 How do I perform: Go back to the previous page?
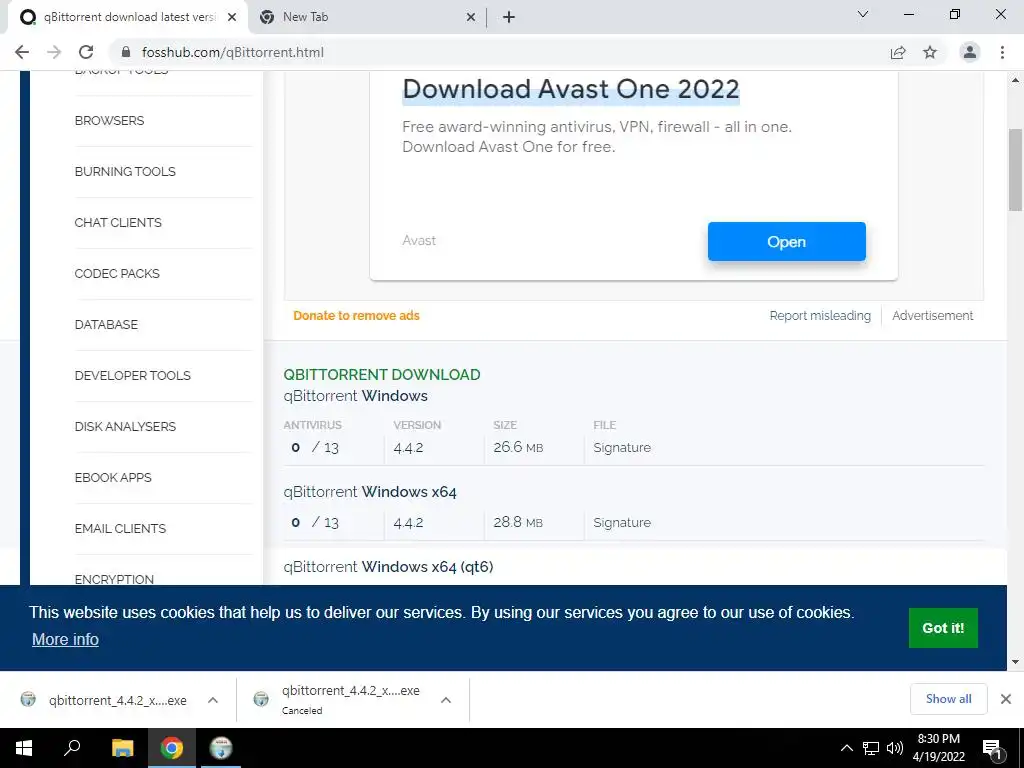pos(22,52)
